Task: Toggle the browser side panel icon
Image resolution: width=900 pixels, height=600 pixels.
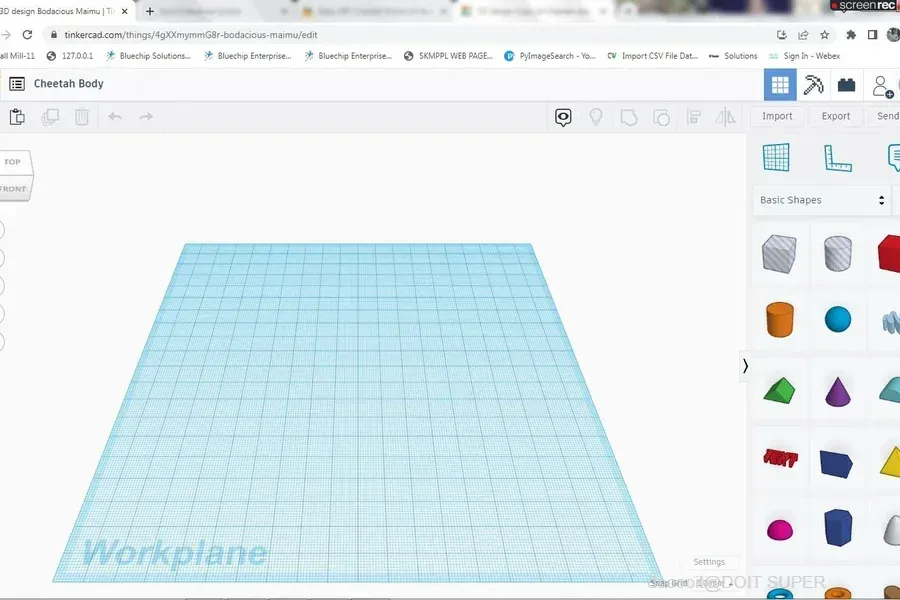Action: [872, 35]
